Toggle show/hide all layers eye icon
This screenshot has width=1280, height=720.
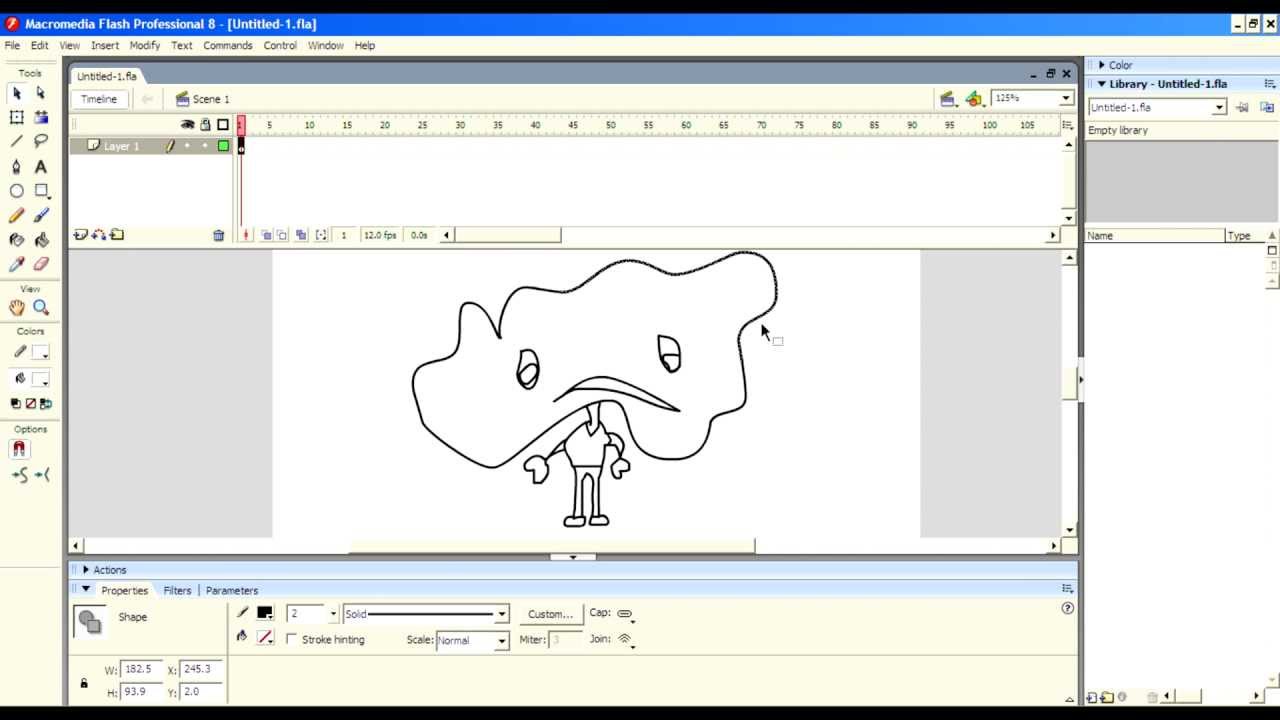[187, 125]
